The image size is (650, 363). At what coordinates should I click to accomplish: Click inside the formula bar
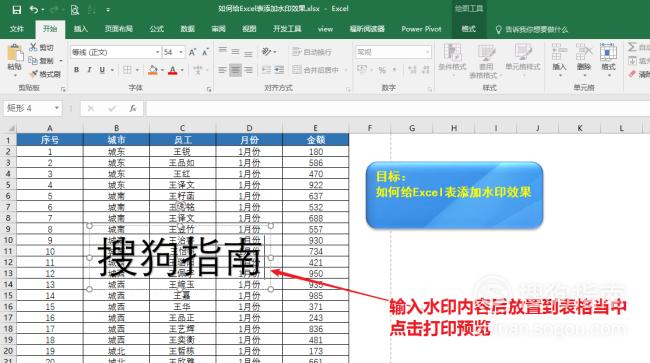click(x=397, y=108)
